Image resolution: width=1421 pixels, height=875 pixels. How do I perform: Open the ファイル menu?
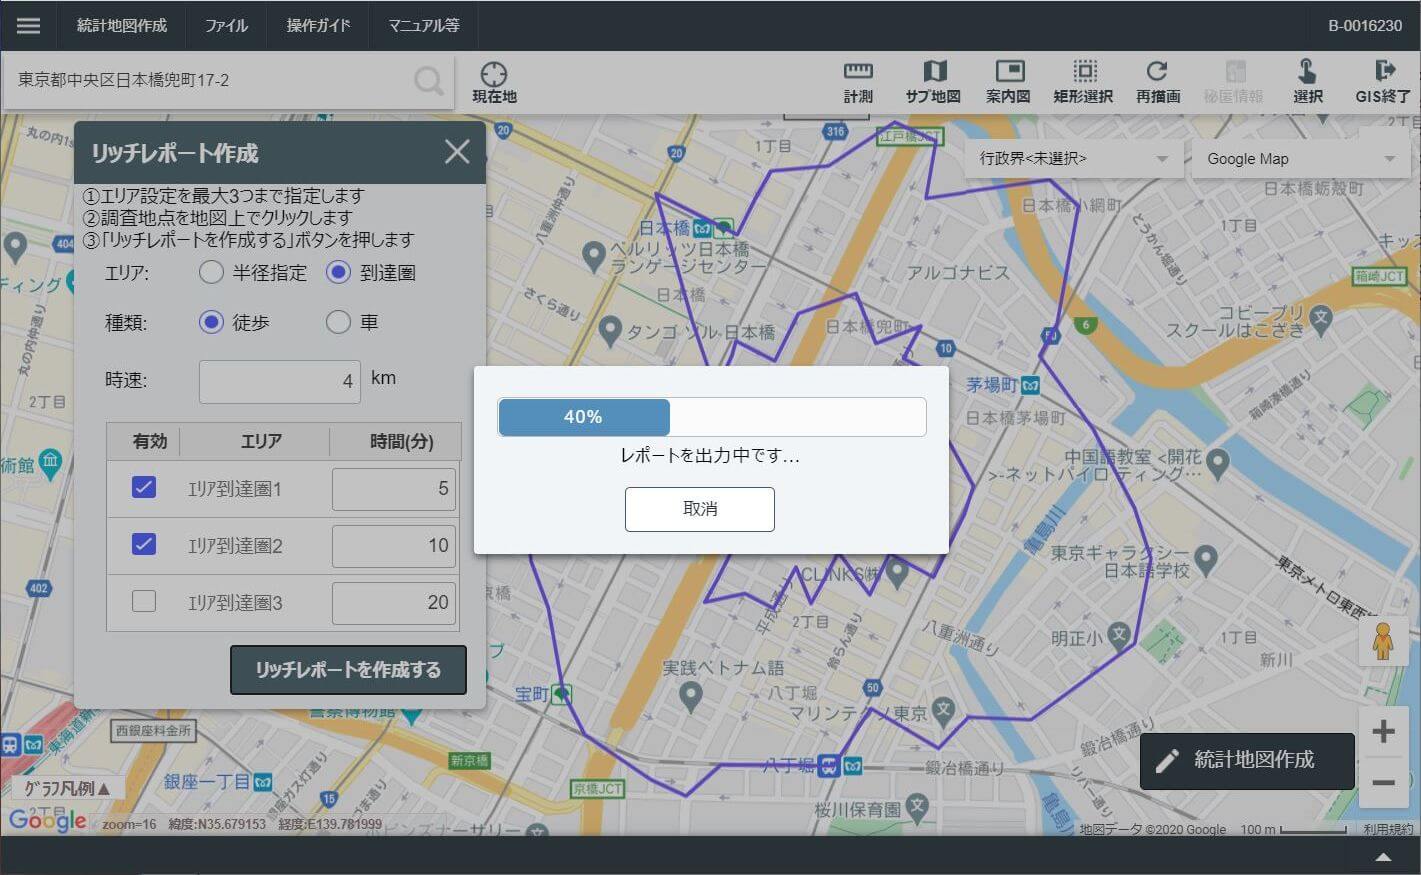(226, 25)
